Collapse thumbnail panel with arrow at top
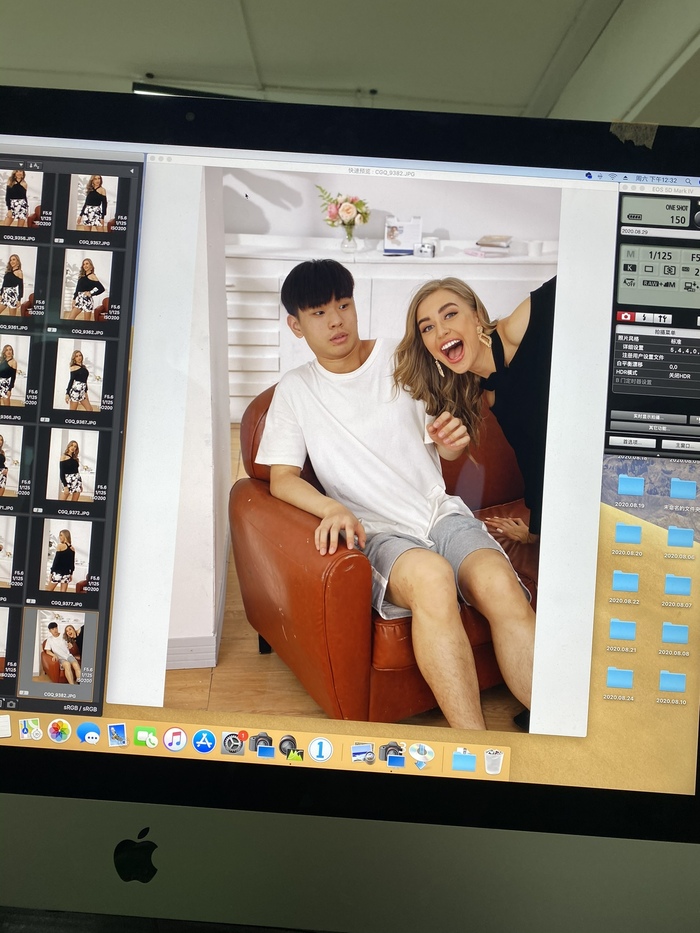Image resolution: width=700 pixels, height=933 pixels. (132, 171)
